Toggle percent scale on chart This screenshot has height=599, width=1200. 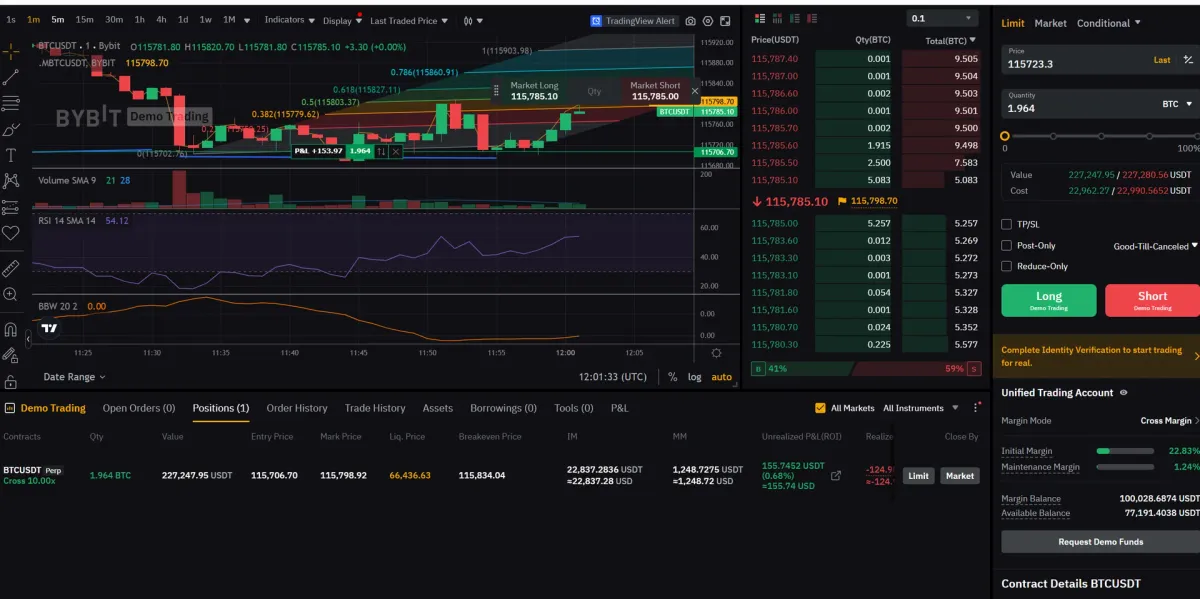[673, 377]
